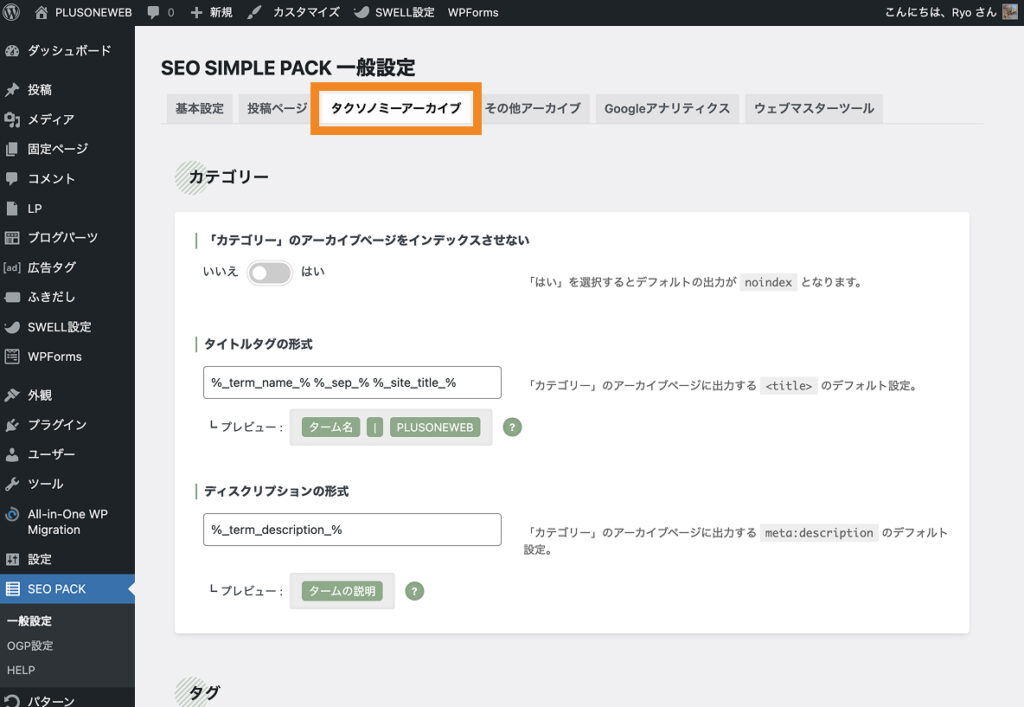Open the comments bubble icon in admin bar
The height and width of the screenshot is (707, 1024).
coord(153,13)
